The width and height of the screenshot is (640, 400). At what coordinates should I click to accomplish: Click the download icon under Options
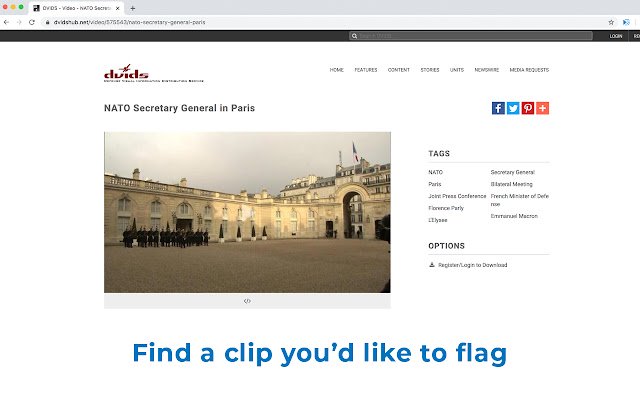[432, 265]
